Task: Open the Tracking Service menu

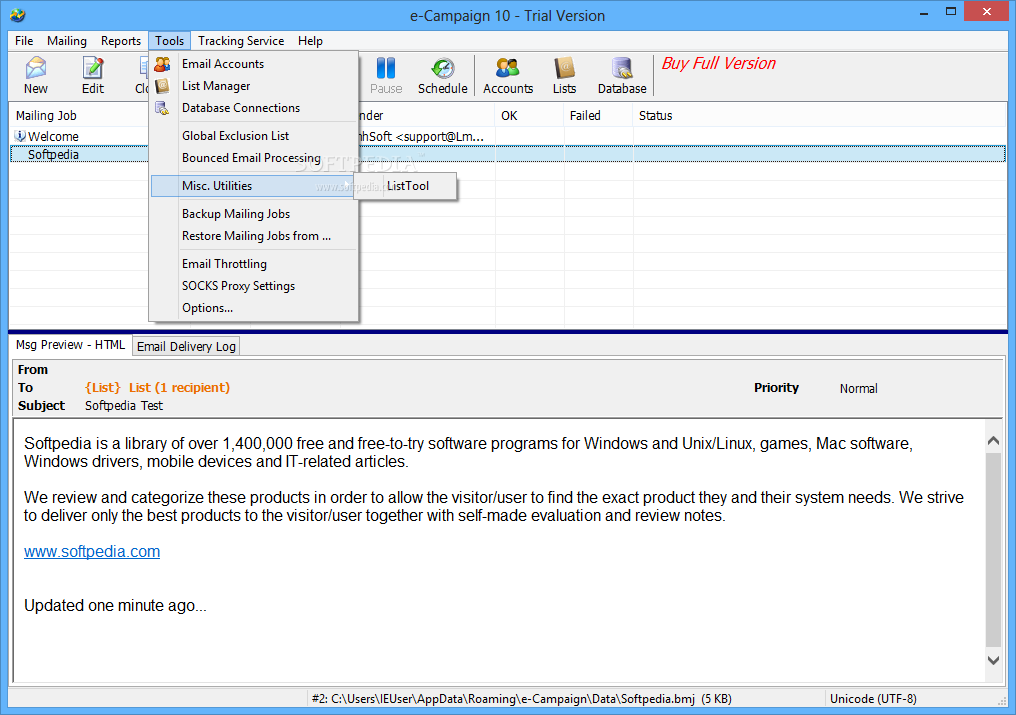Action: click(241, 40)
